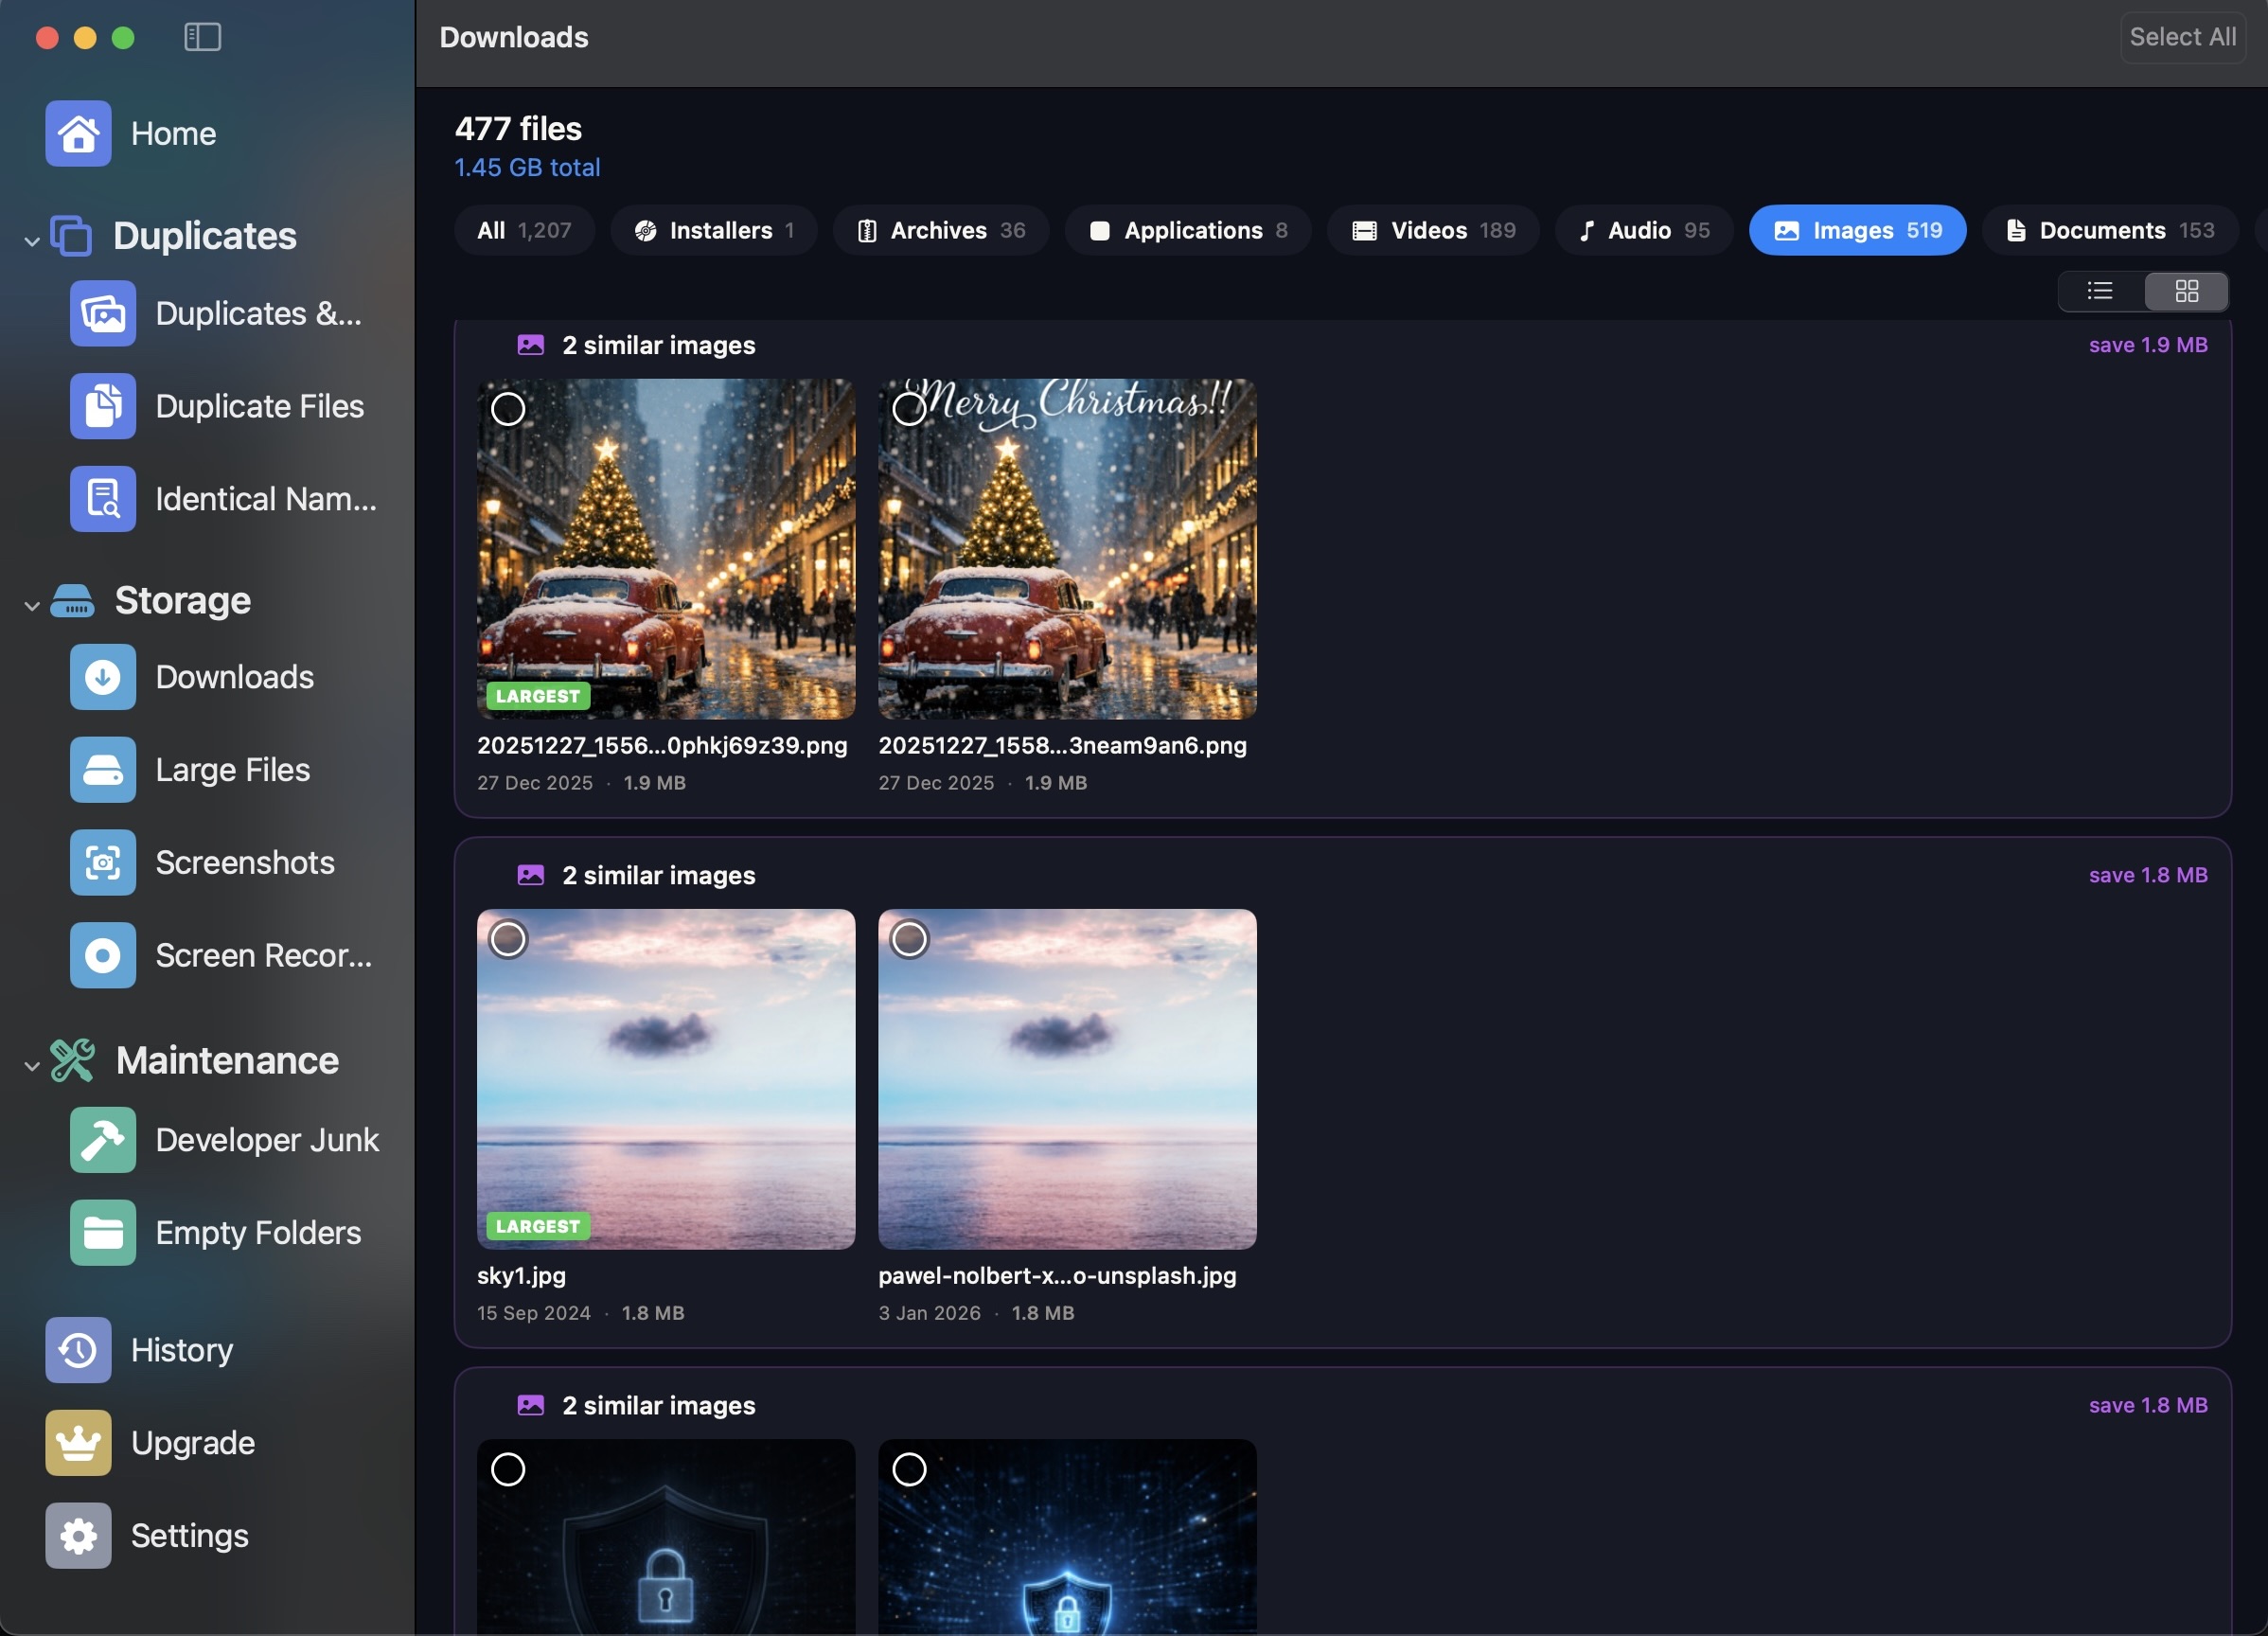Click the 20251227_1558...3neam9an6.png file name
The width and height of the screenshot is (2268, 1636).
[x=1062, y=745]
